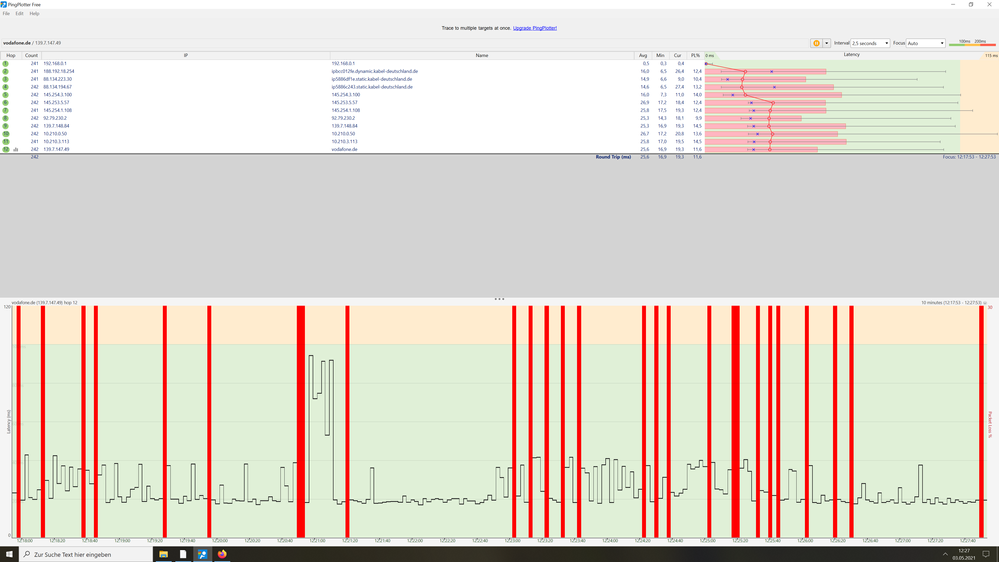Open the white document app in taskbar
The height and width of the screenshot is (562, 999).
(183, 554)
